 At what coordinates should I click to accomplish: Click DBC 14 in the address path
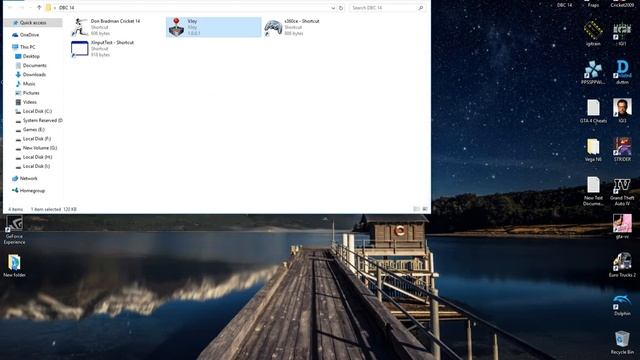[67, 8]
